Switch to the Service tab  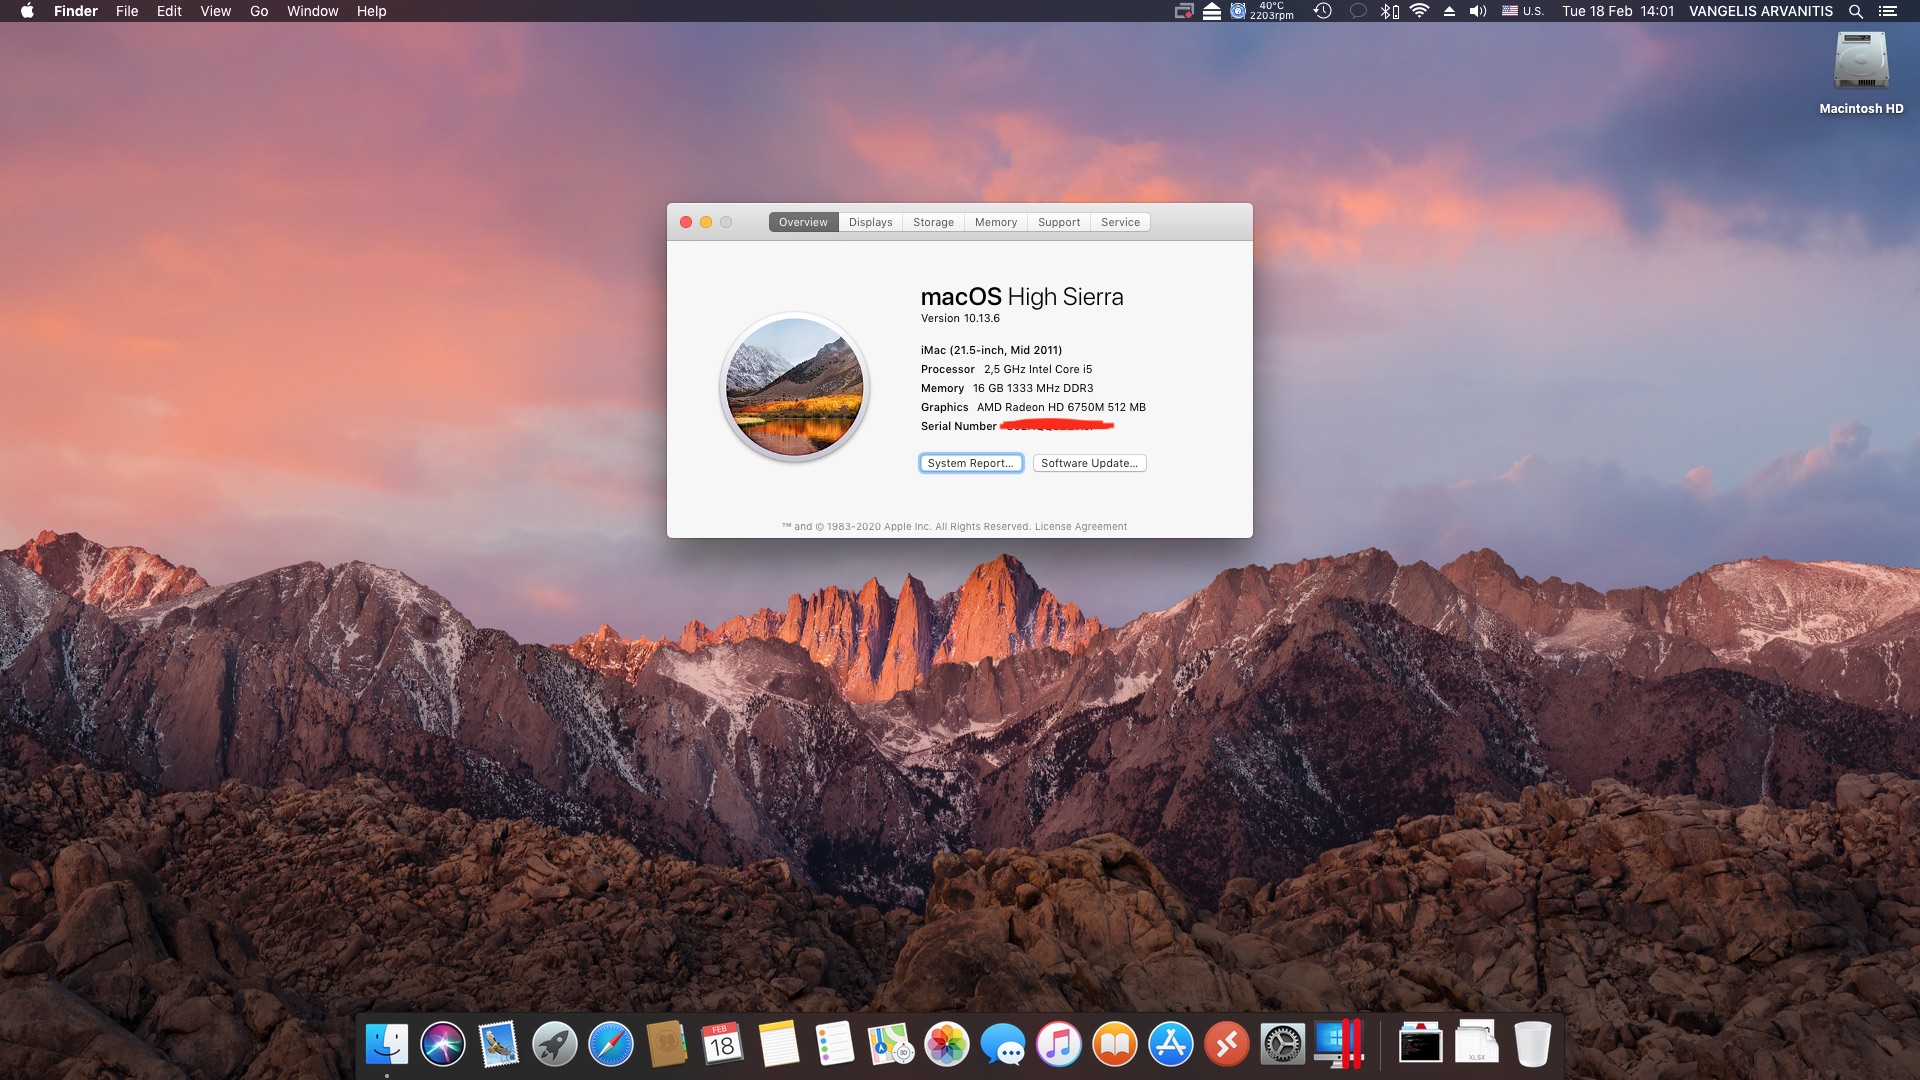coord(1120,222)
